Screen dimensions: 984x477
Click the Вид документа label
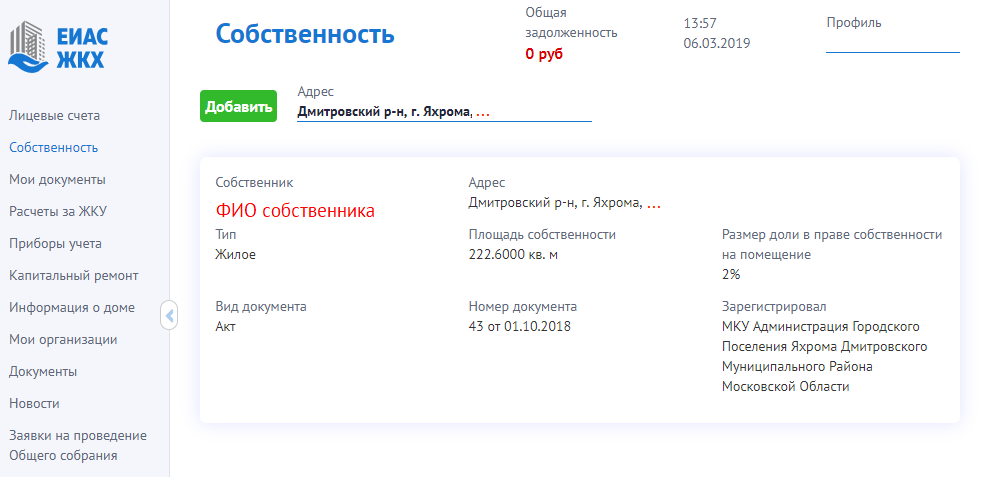[x=261, y=307]
